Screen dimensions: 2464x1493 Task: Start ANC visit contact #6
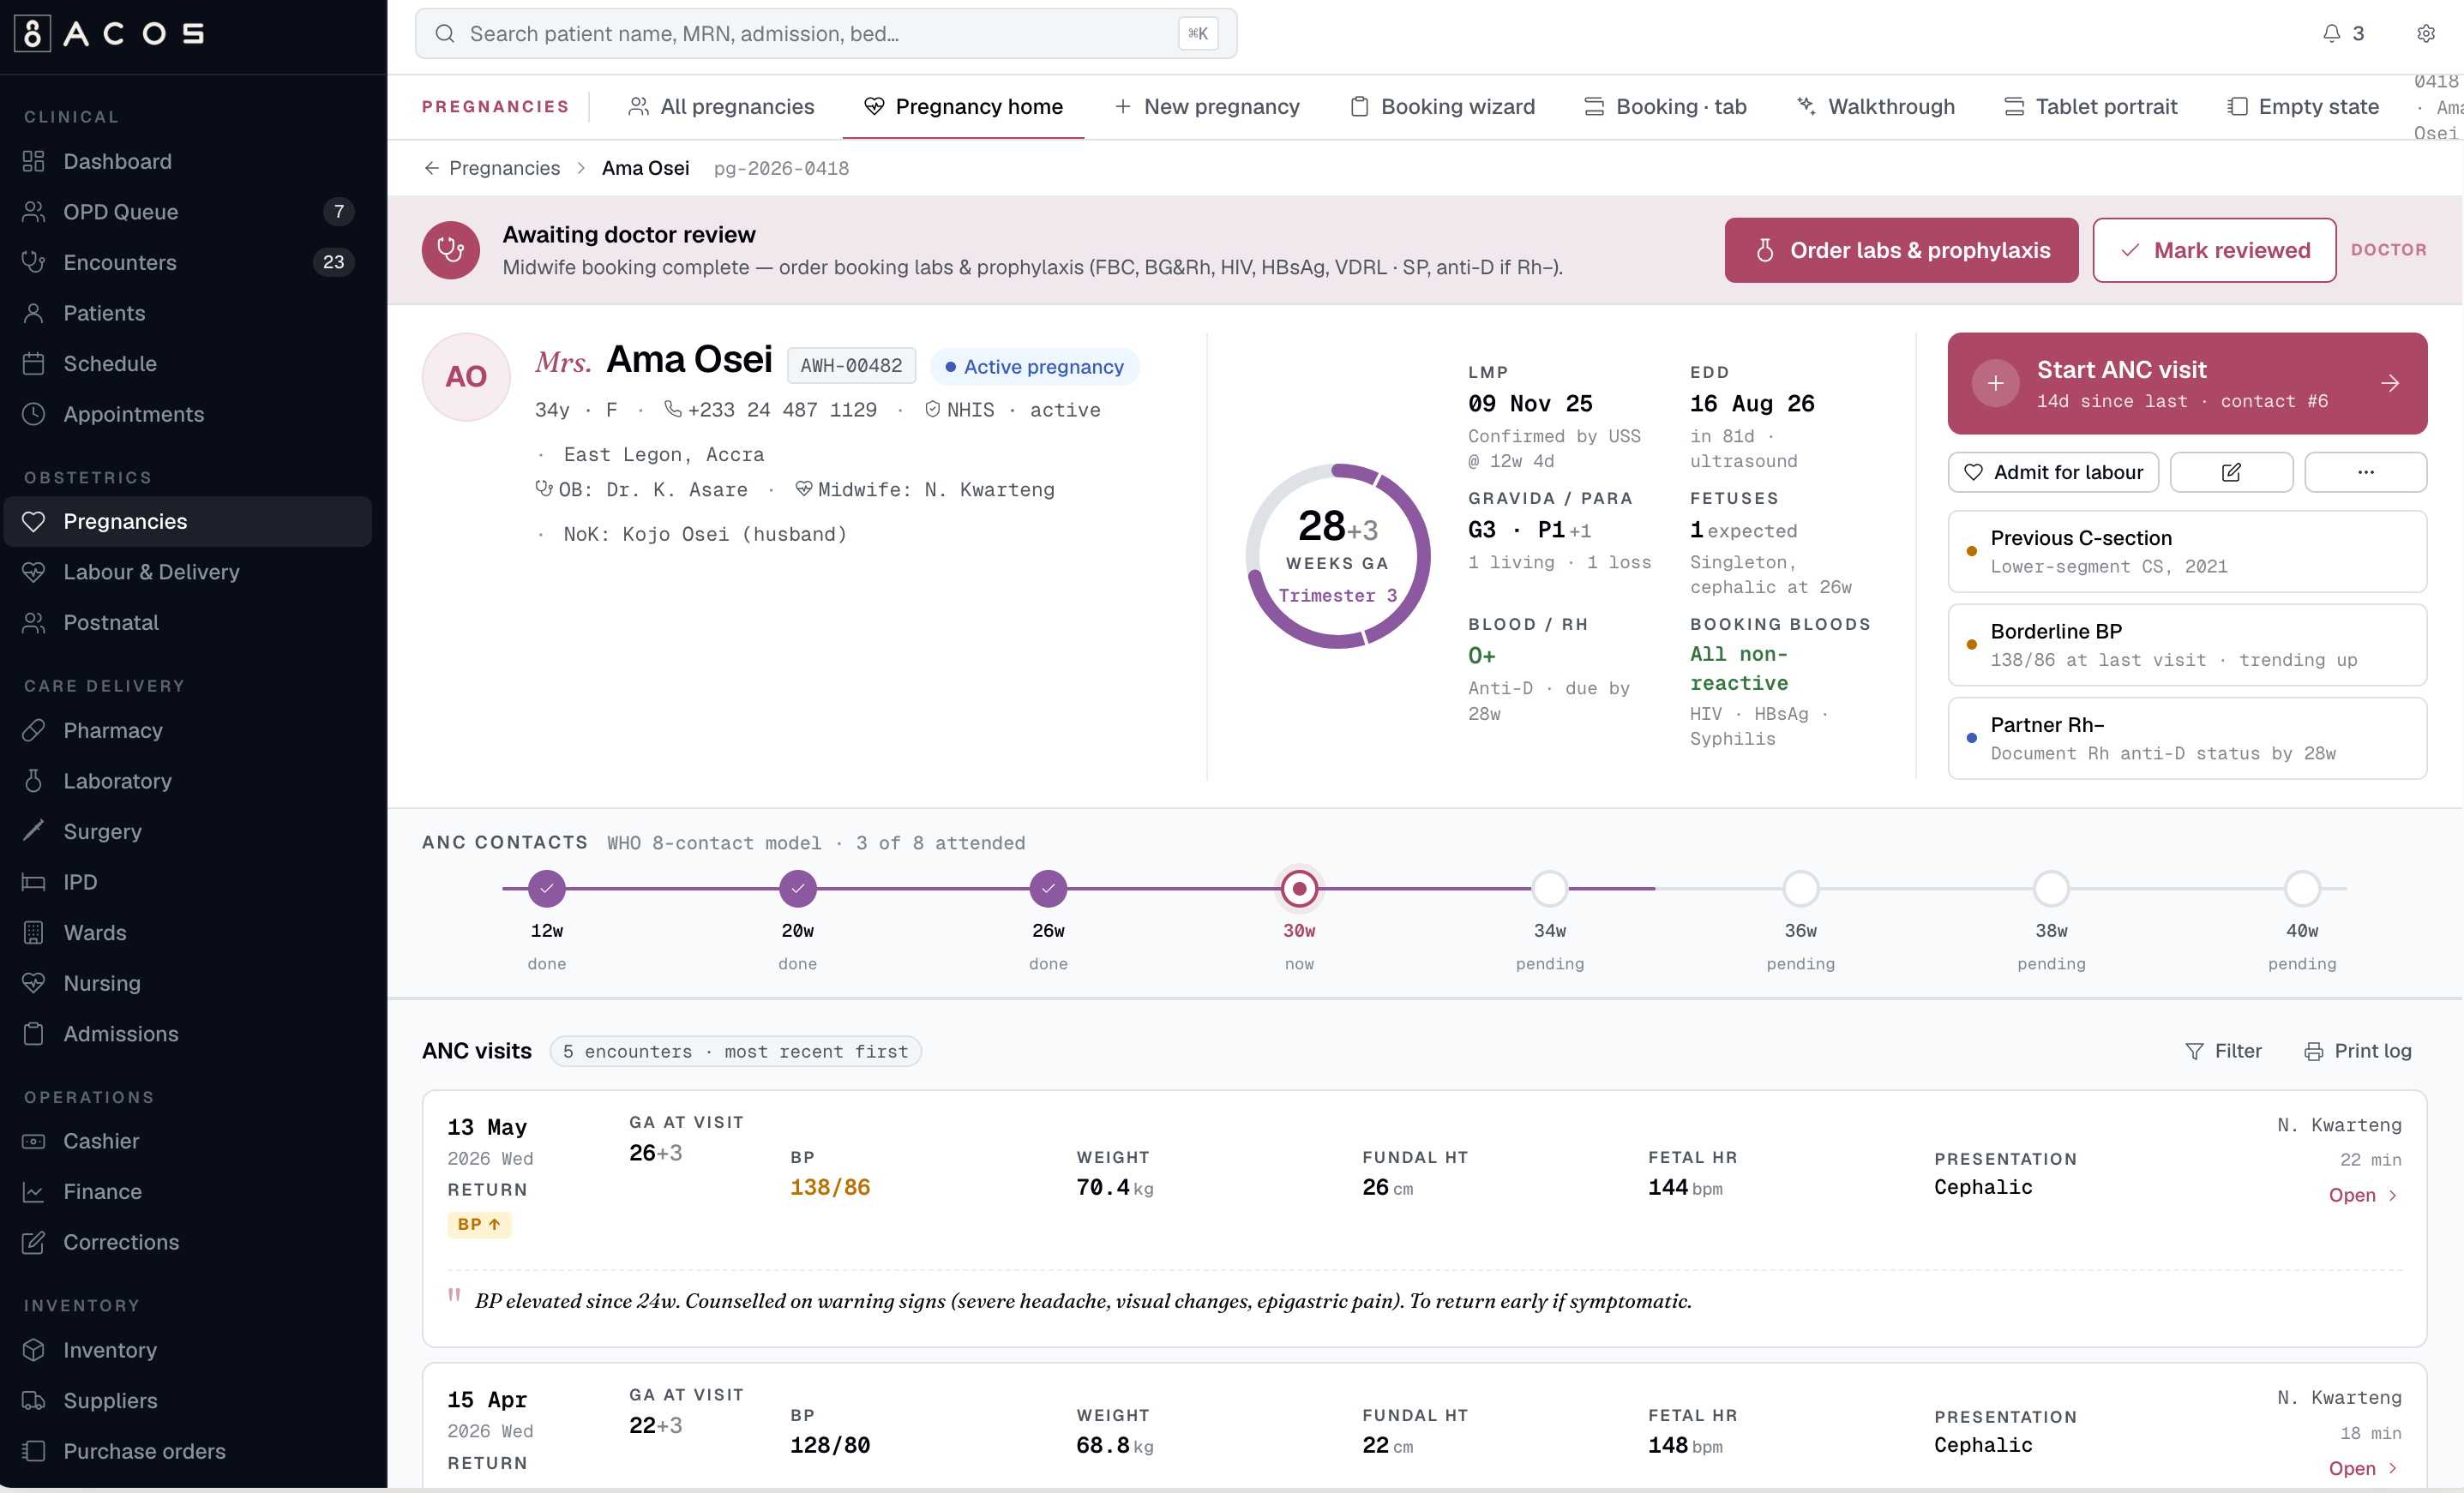(2187, 383)
